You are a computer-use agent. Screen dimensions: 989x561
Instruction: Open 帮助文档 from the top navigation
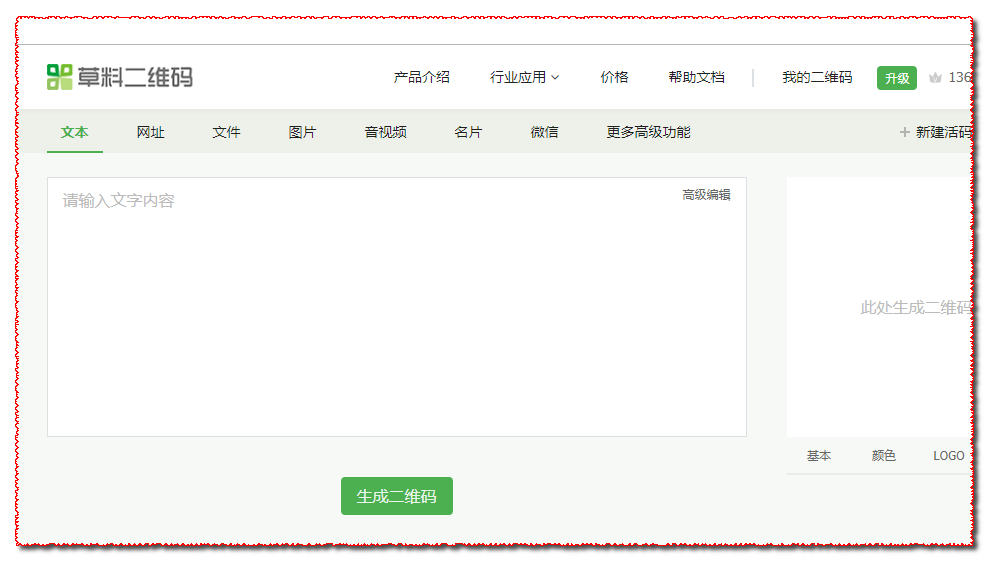pos(696,77)
